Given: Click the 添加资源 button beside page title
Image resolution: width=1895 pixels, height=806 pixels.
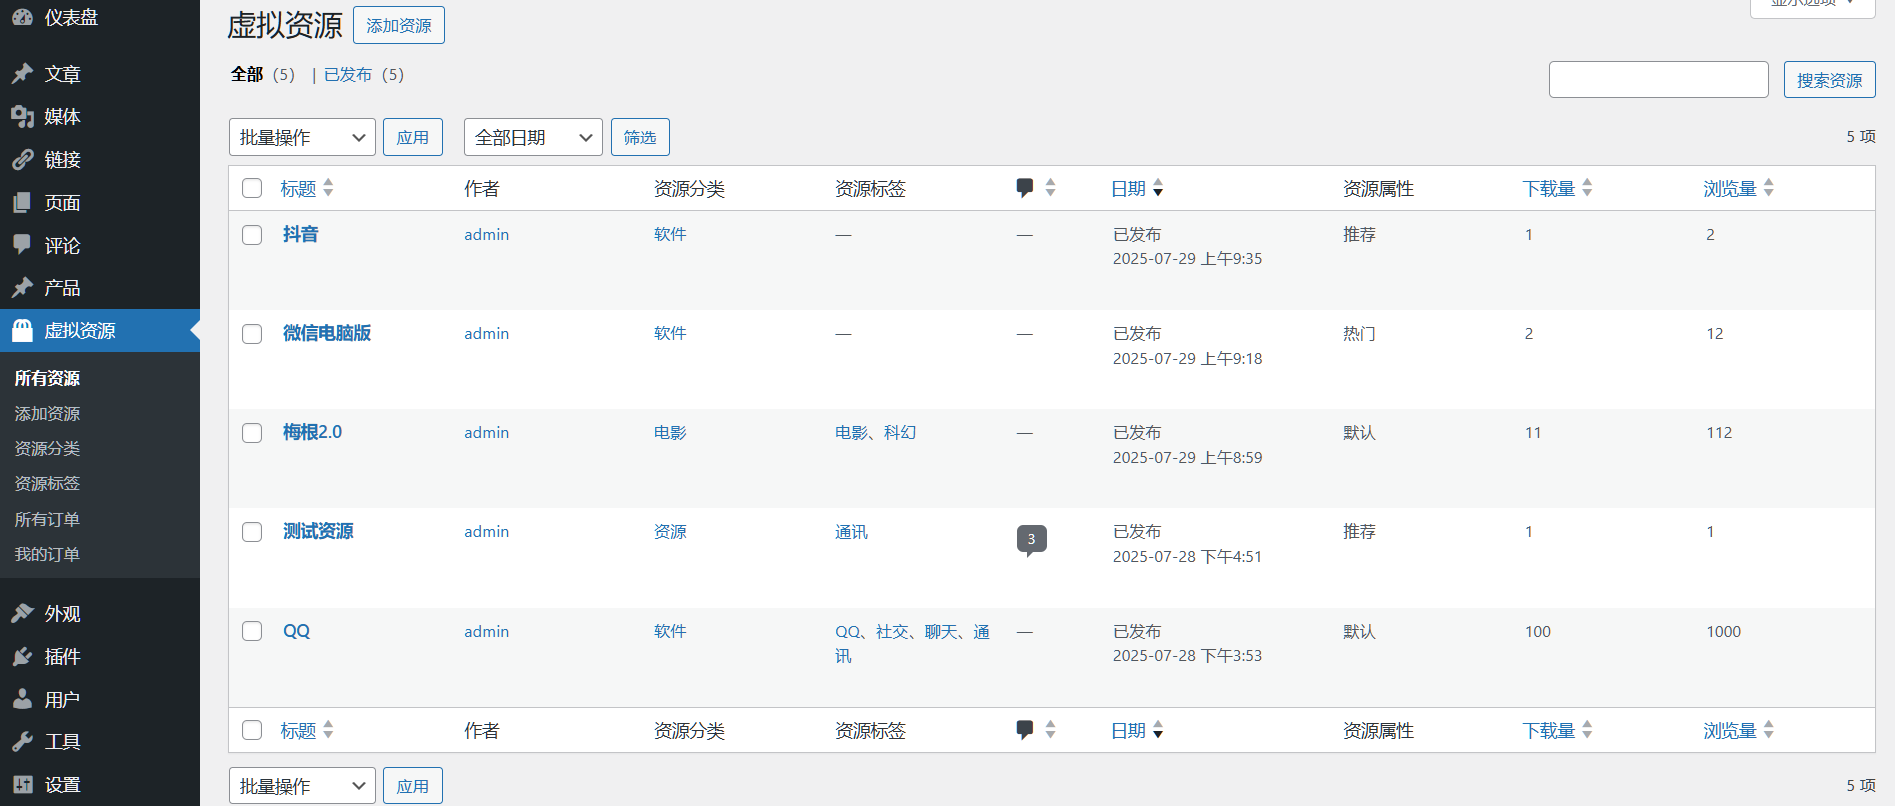Looking at the screenshot, I should [x=399, y=25].
